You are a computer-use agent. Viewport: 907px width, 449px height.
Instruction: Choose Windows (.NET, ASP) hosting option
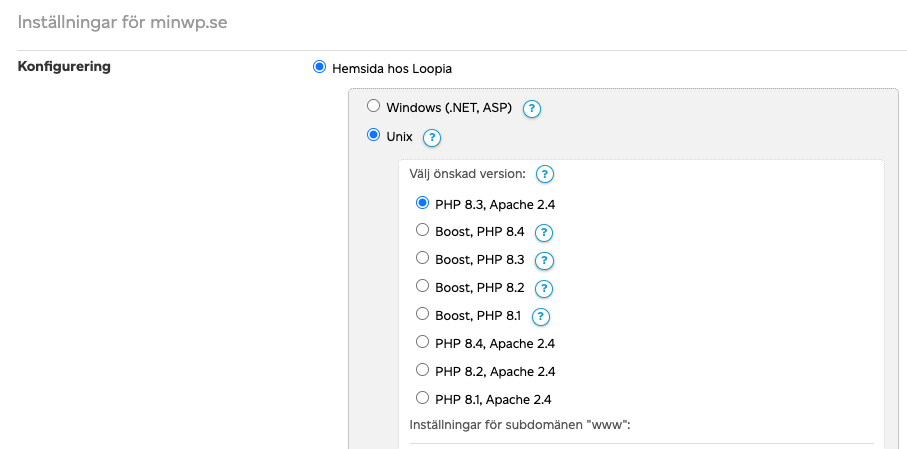[373, 106]
